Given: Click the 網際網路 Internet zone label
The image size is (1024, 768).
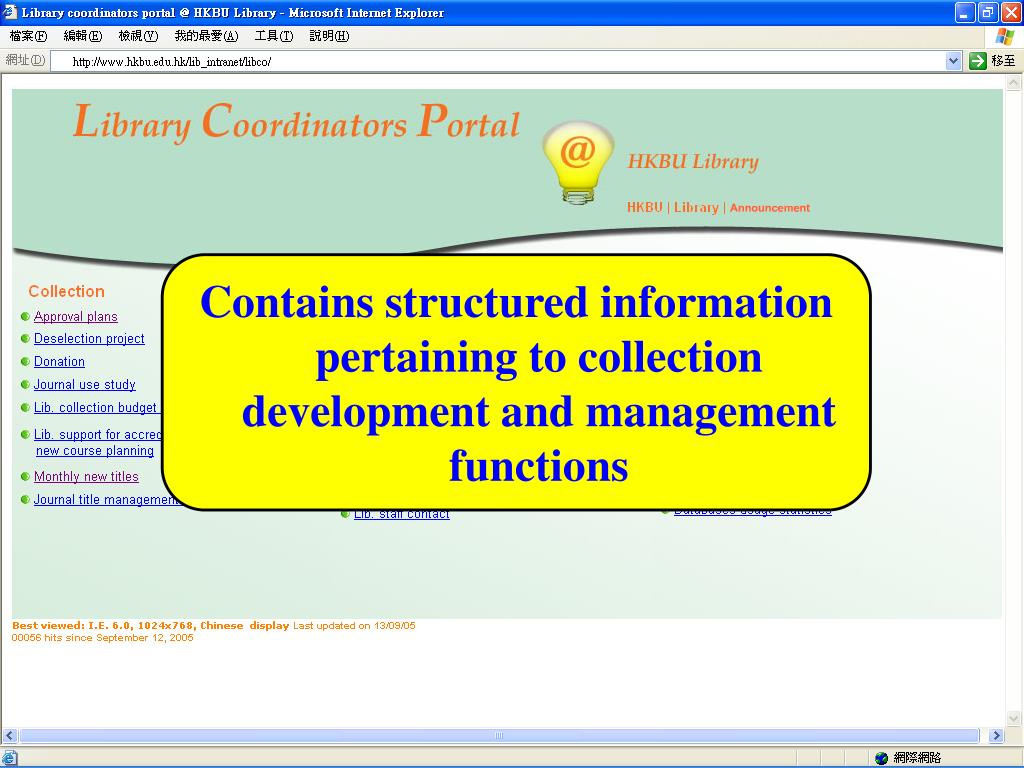Looking at the screenshot, I should tap(917, 758).
